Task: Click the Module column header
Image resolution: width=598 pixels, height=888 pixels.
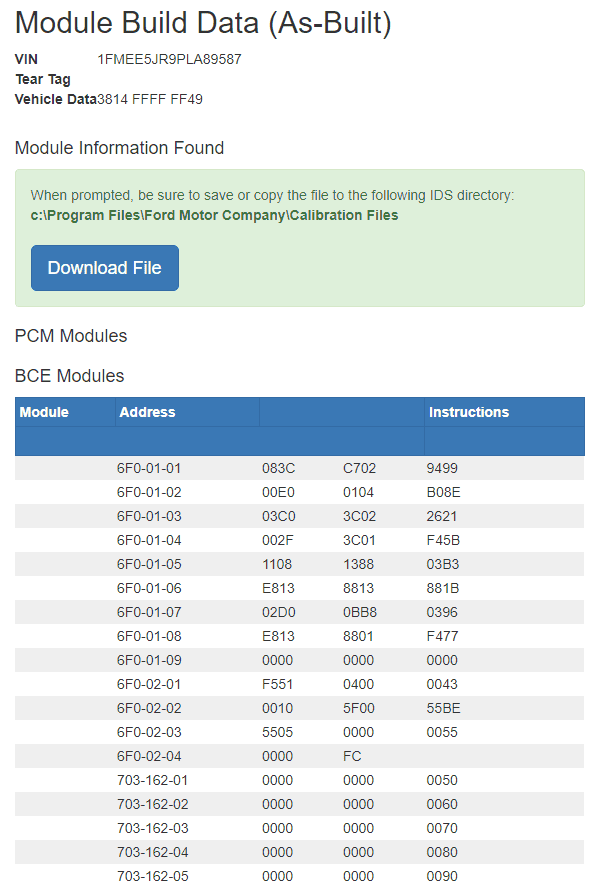Action: point(44,412)
